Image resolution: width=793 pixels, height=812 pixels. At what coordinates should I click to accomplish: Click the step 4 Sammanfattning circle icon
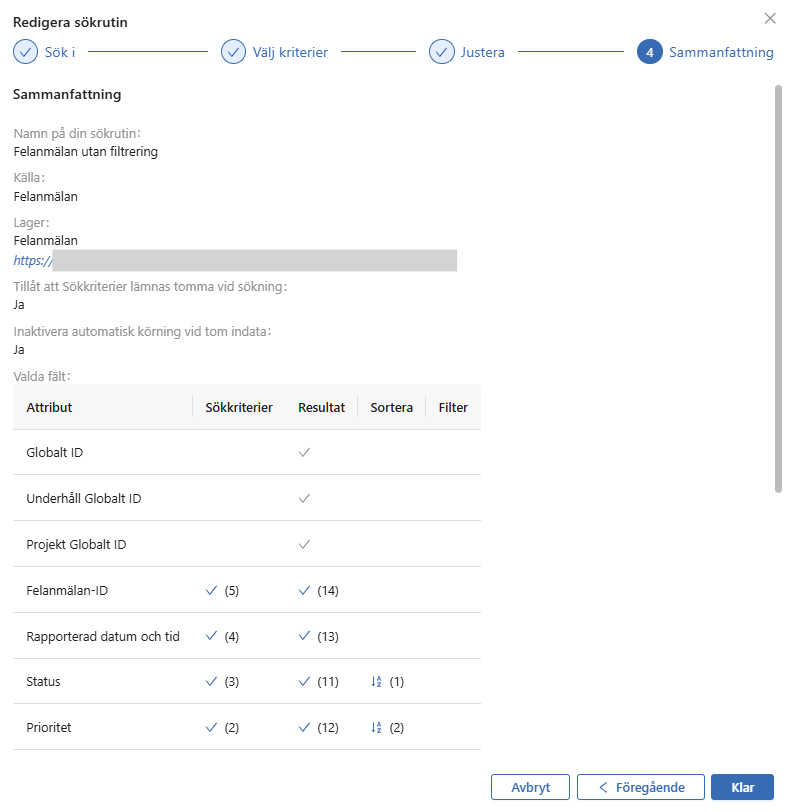pos(649,52)
